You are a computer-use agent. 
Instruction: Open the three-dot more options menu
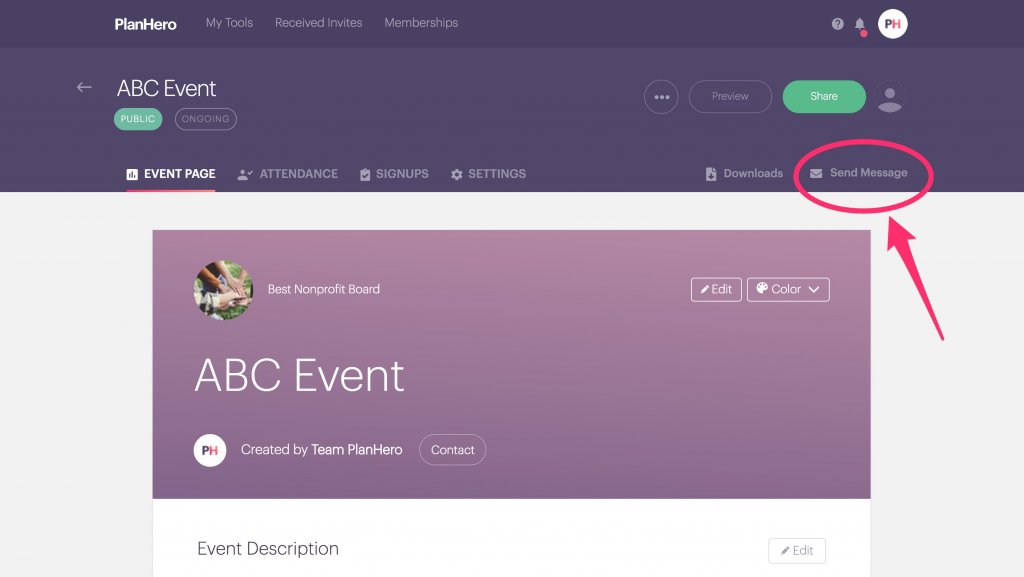661,96
